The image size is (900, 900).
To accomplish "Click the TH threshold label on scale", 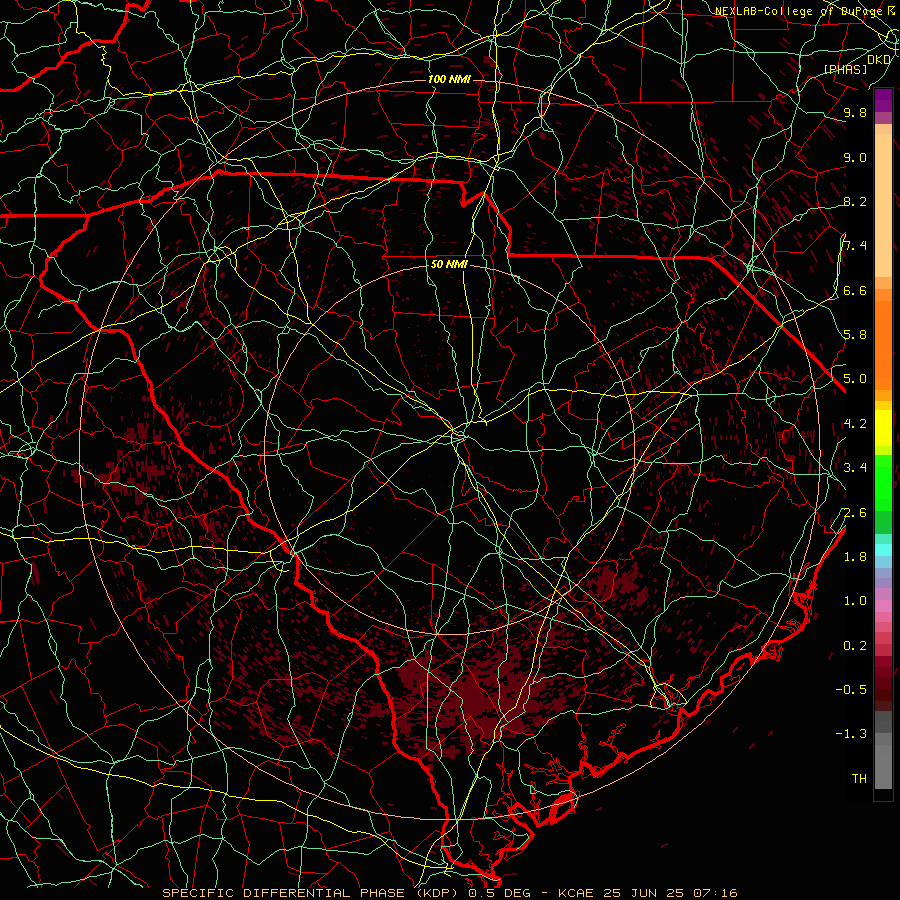I will click(x=859, y=778).
